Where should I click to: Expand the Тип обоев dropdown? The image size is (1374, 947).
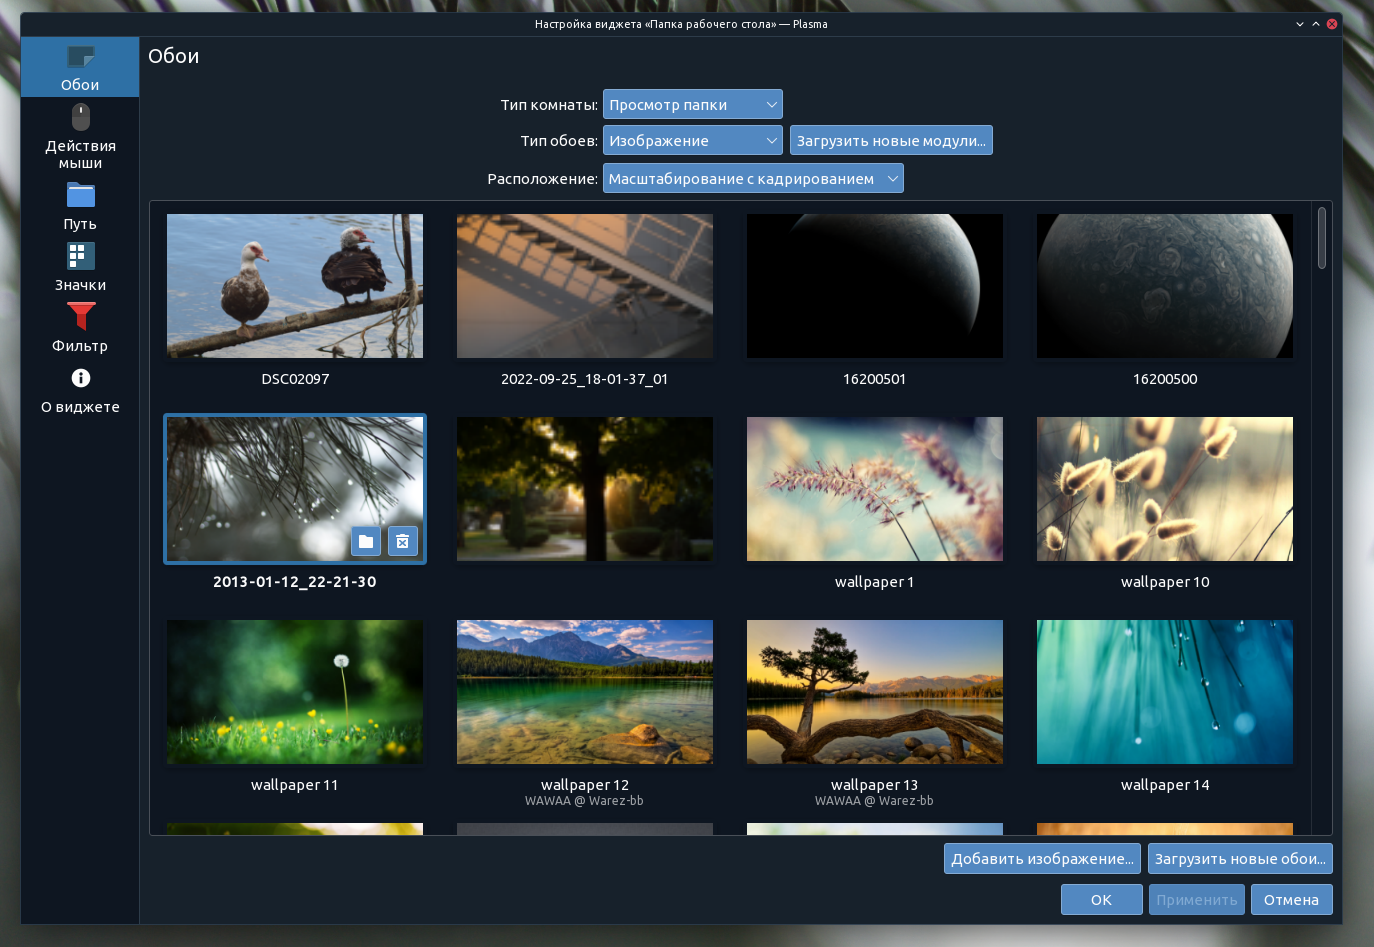[x=692, y=141]
